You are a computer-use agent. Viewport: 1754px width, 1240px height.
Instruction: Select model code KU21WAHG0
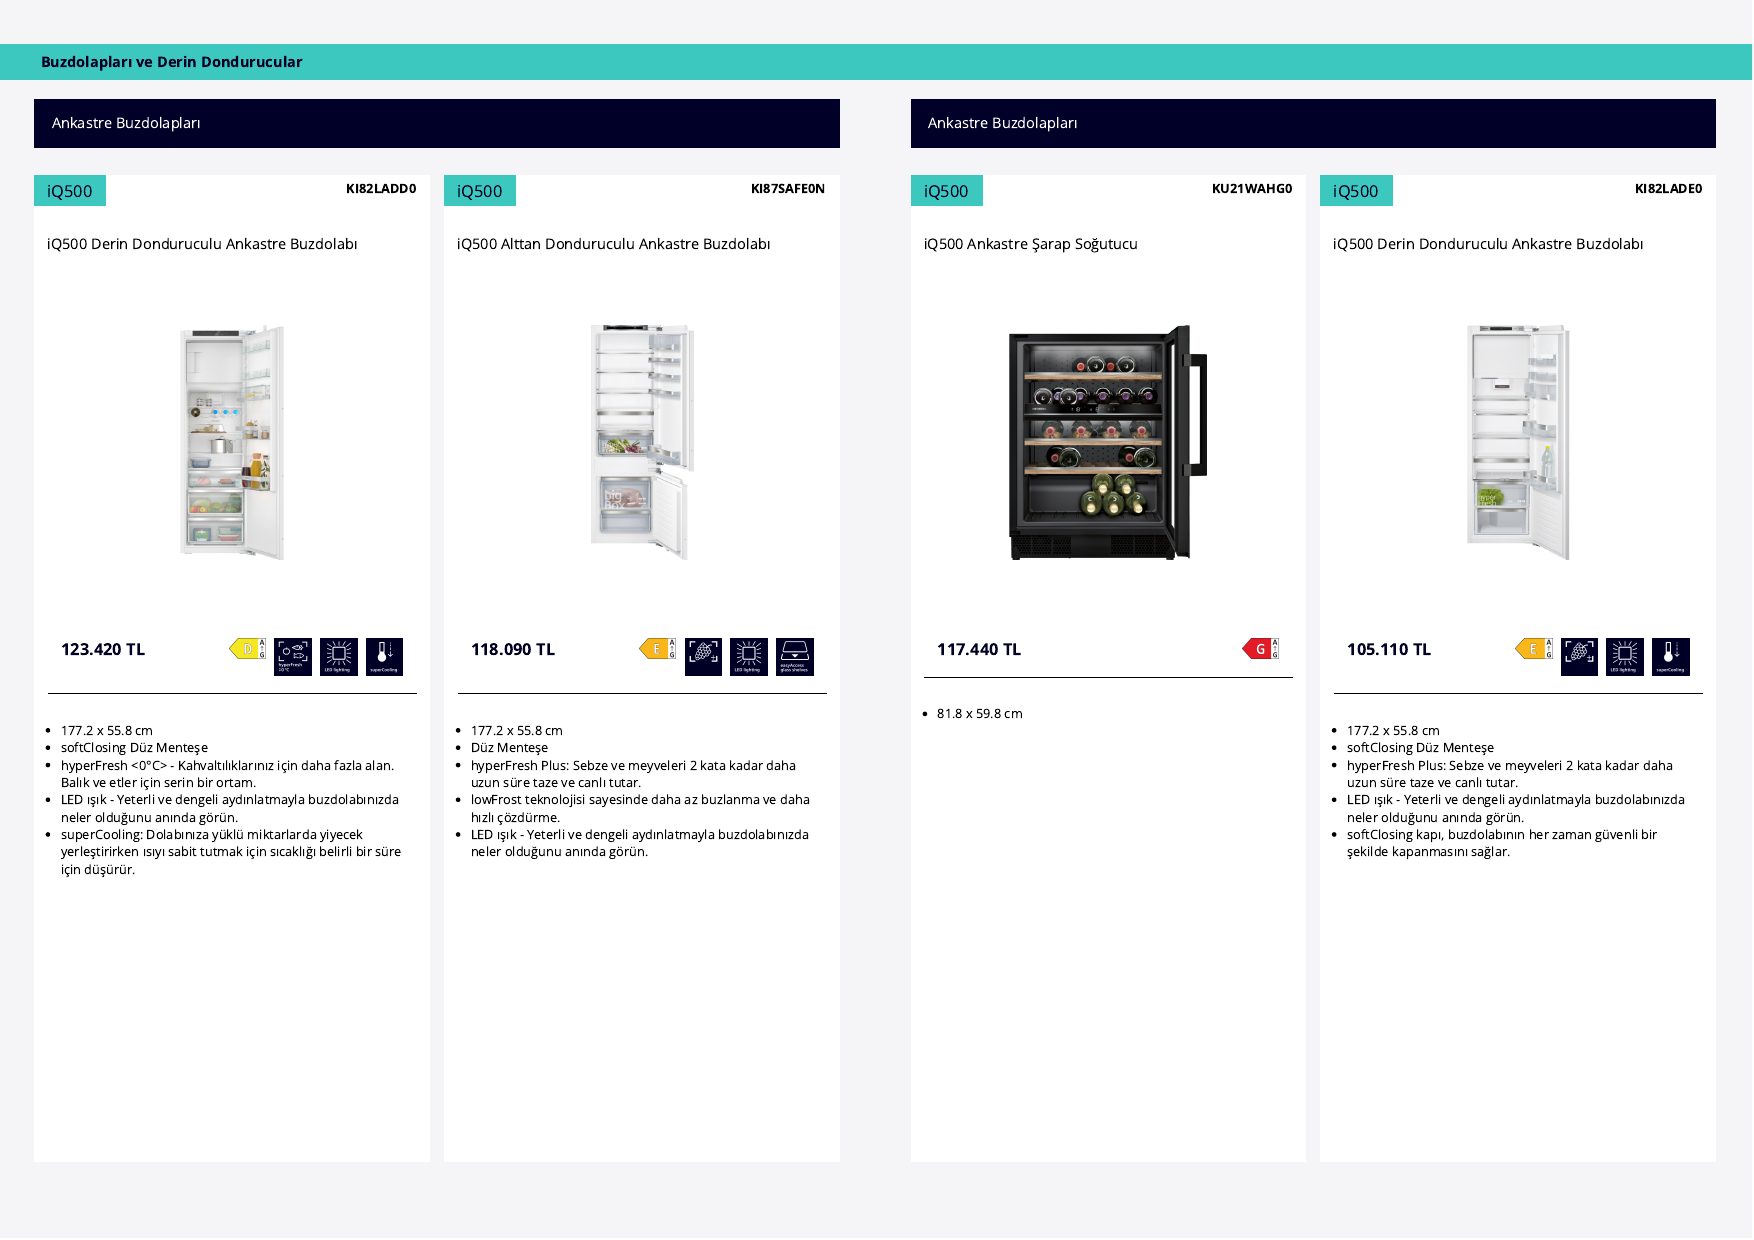pos(1252,189)
